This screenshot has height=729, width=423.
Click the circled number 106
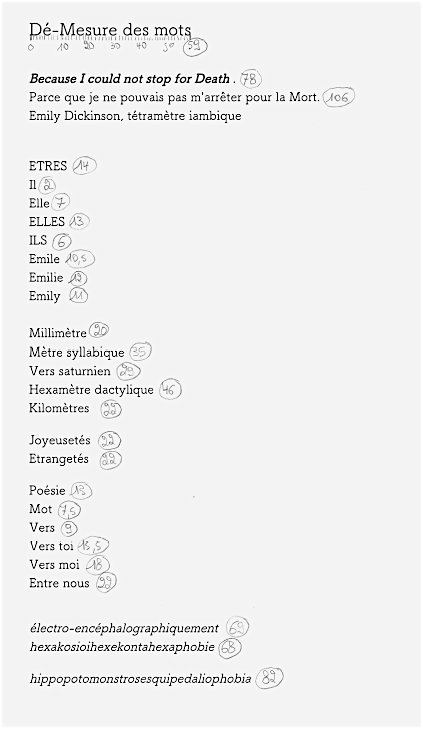pos(339,98)
